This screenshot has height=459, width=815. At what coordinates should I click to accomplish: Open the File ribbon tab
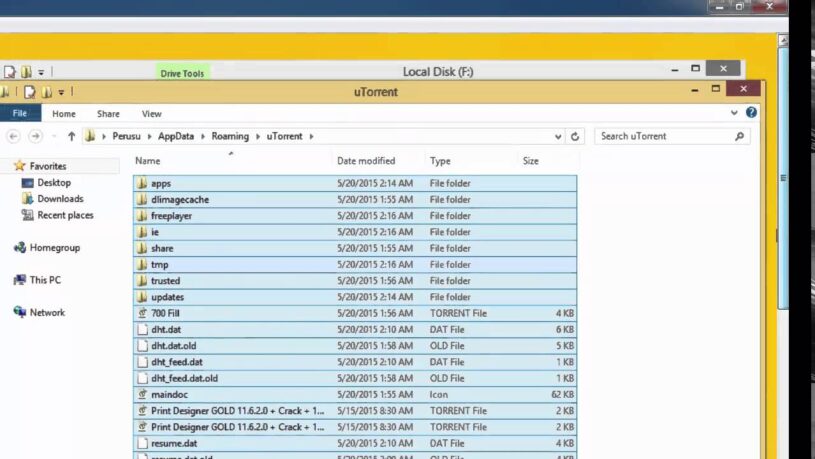pyautogui.click(x=20, y=113)
